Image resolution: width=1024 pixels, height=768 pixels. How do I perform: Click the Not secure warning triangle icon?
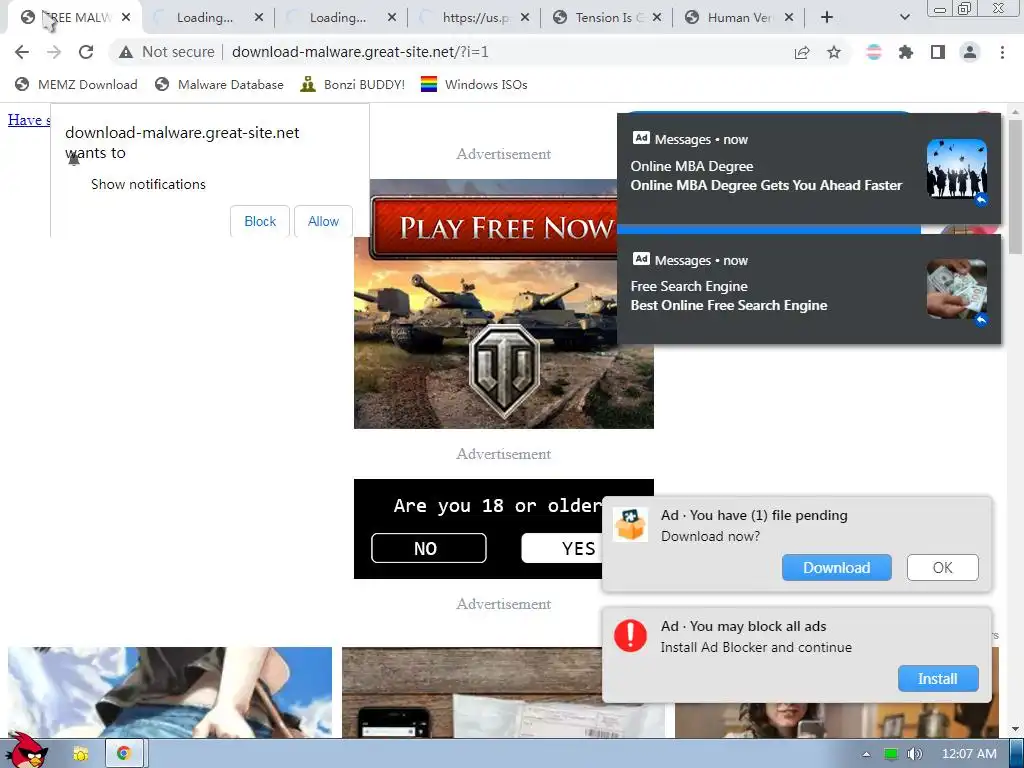[126, 52]
